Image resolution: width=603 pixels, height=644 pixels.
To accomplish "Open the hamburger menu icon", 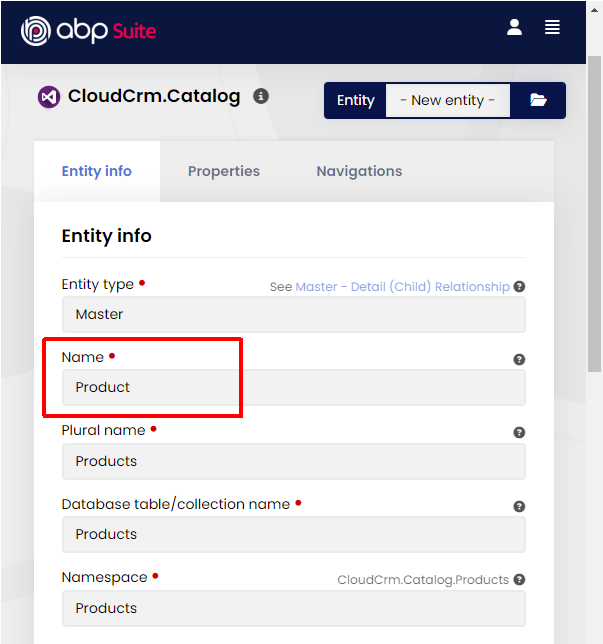I will point(552,28).
